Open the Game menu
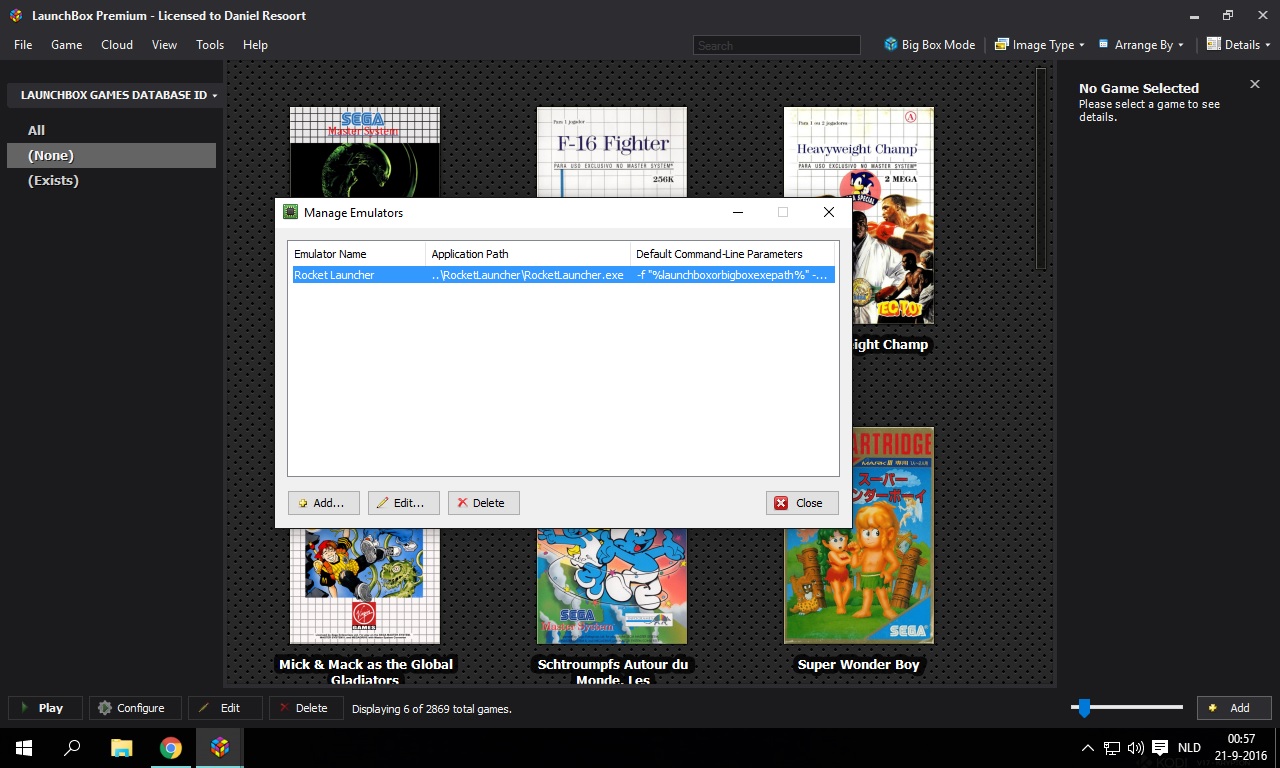Viewport: 1280px width, 768px height. point(67,45)
